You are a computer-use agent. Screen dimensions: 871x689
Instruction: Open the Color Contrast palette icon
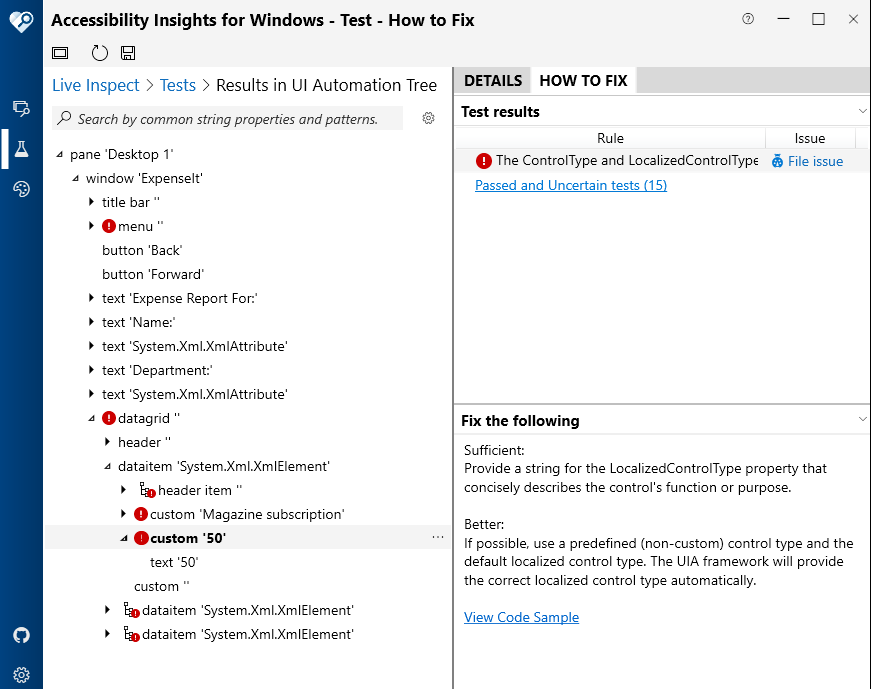point(21,188)
